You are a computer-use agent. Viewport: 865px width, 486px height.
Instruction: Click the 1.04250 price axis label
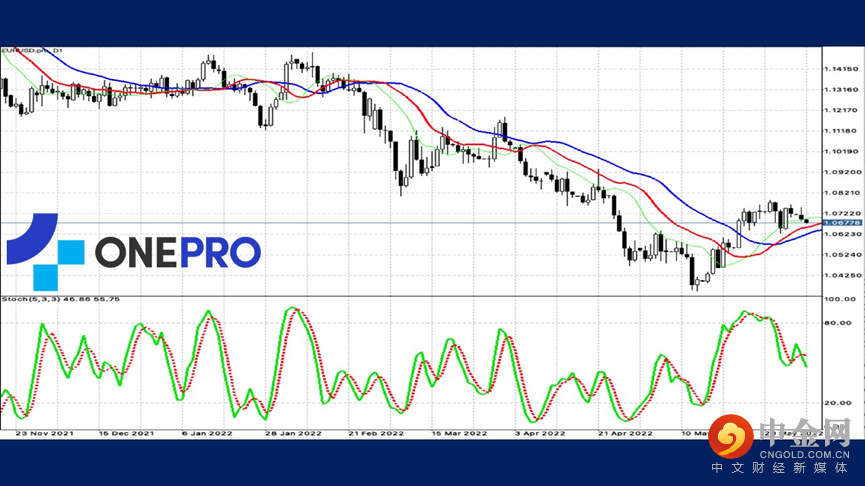(841, 275)
